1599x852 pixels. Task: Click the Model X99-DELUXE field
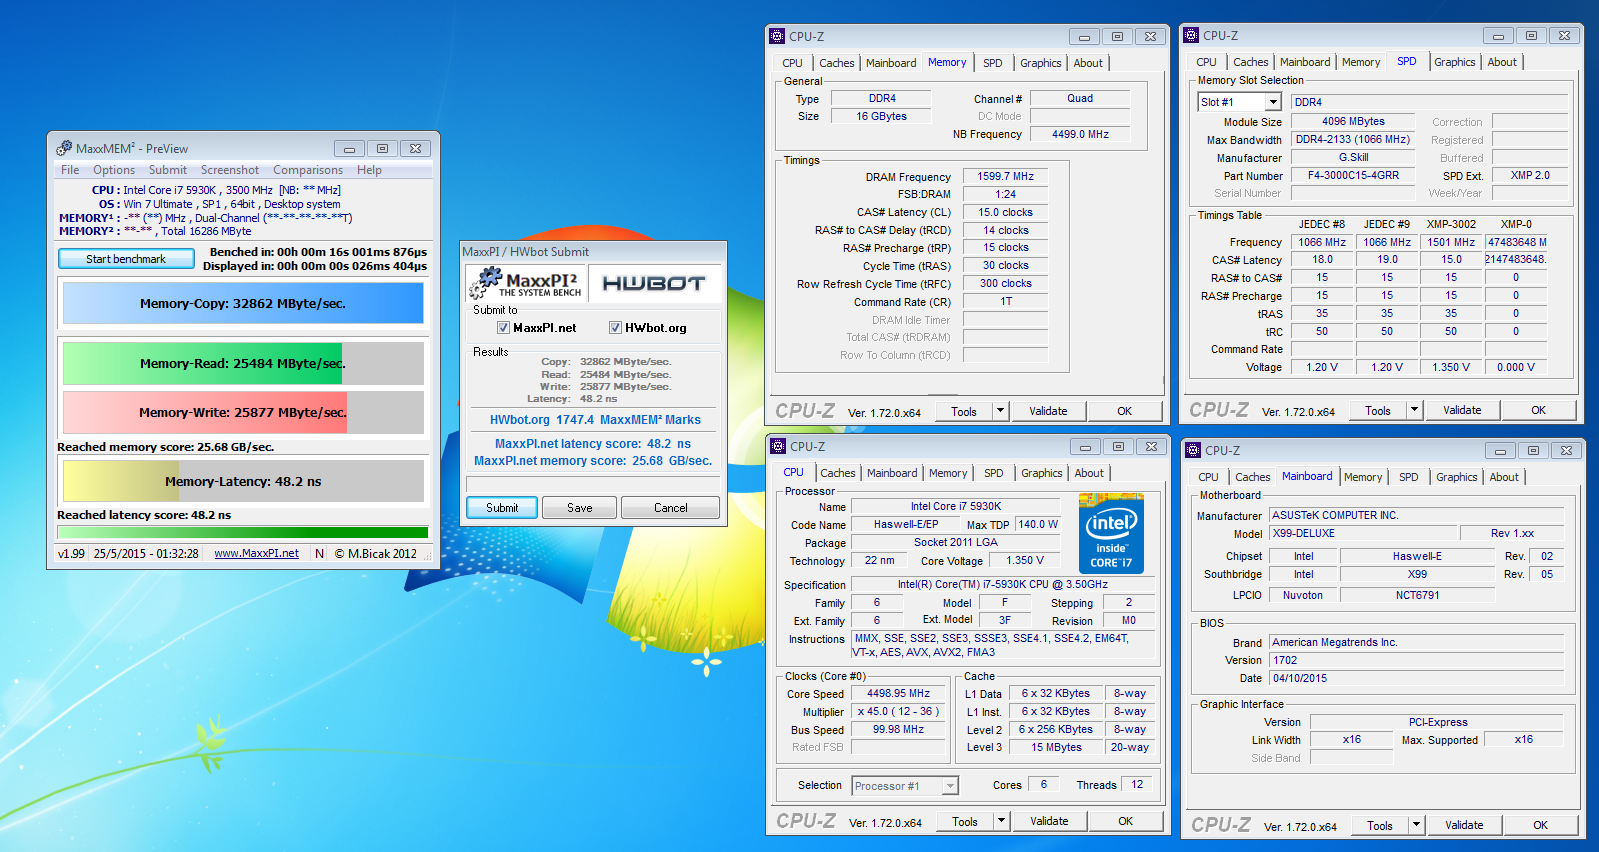[x=1362, y=533]
